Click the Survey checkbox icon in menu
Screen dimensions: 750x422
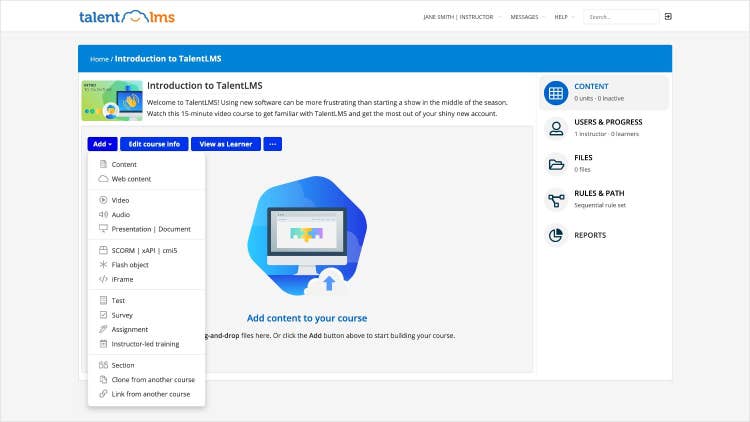point(103,315)
